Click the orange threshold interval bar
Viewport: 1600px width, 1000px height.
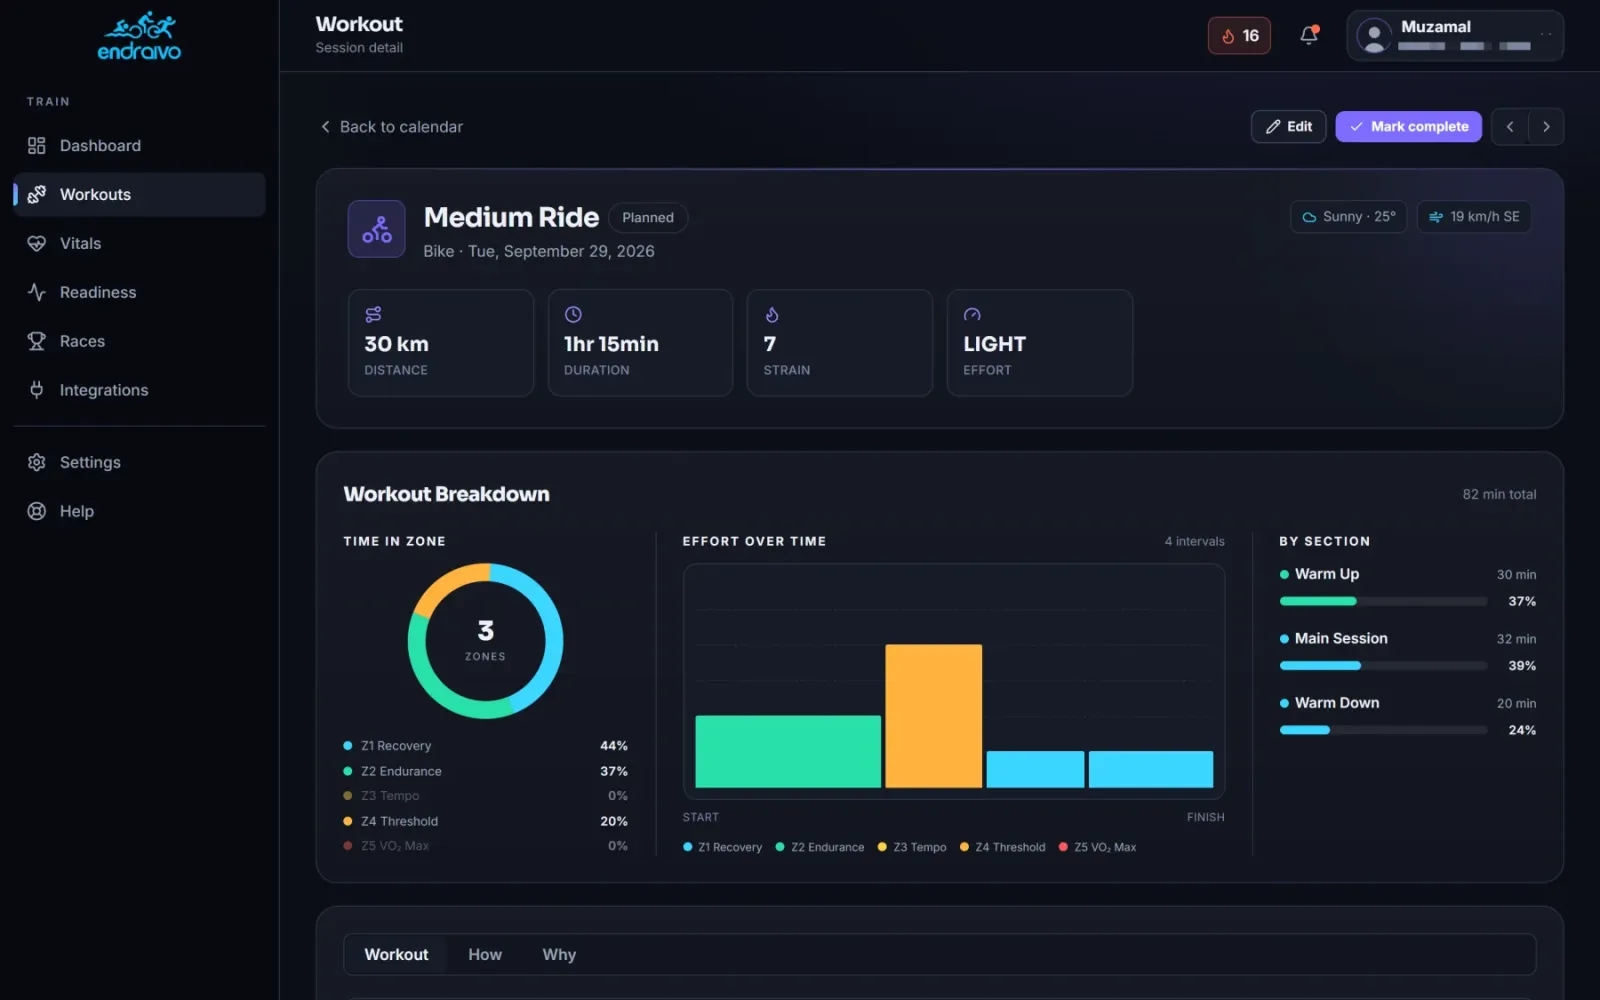[934, 716]
